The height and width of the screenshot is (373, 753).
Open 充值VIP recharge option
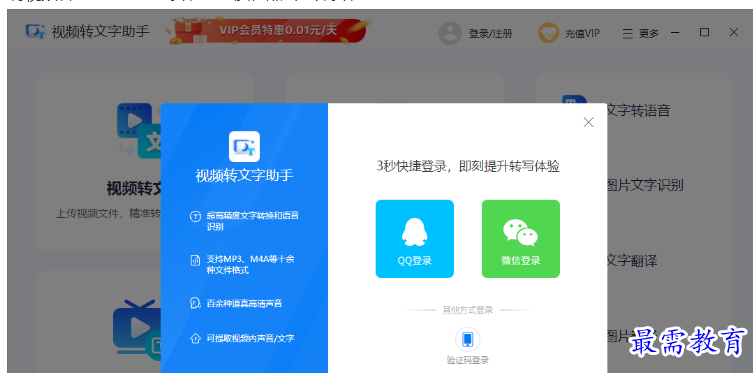coord(583,34)
